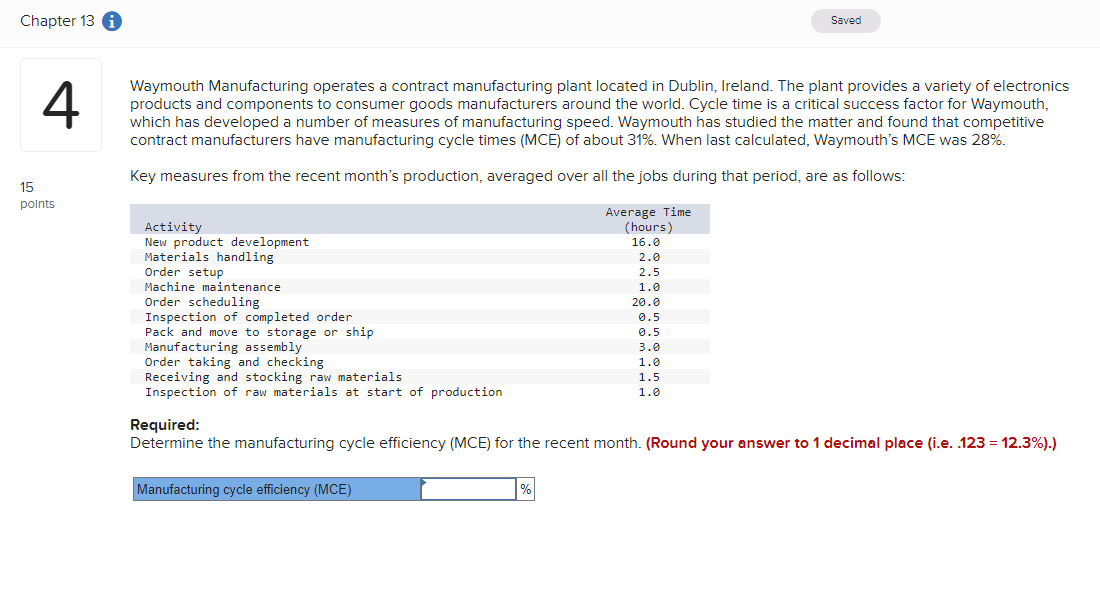1100x591 pixels.
Task: Click 'Order taking and checking' row
Action: click(420, 362)
